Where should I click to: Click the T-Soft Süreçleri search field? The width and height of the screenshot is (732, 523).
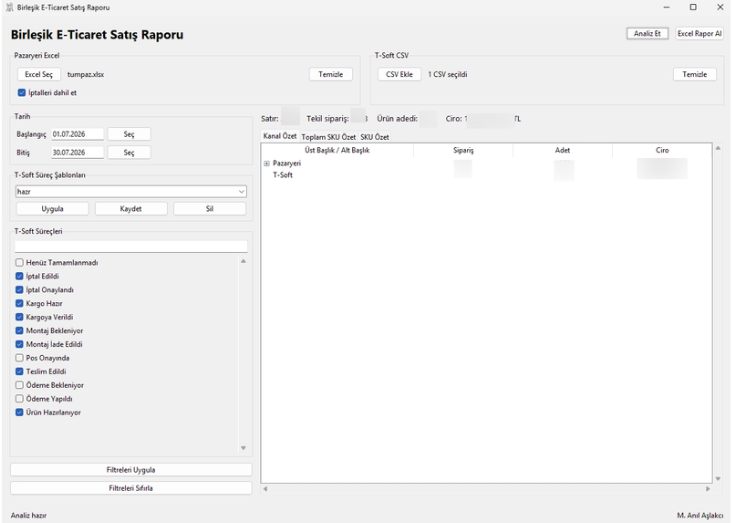pyautogui.click(x=131, y=247)
